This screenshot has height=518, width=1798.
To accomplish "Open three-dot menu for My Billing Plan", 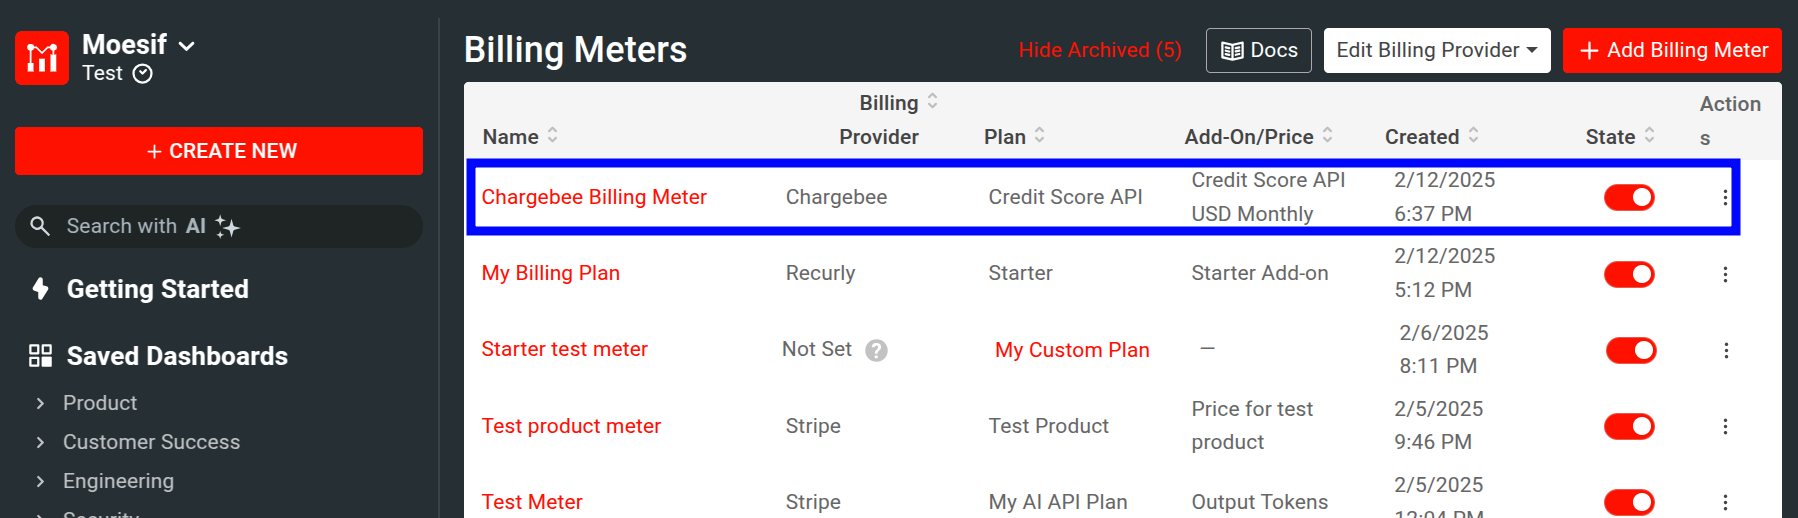I will click(x=1725, y=274).
